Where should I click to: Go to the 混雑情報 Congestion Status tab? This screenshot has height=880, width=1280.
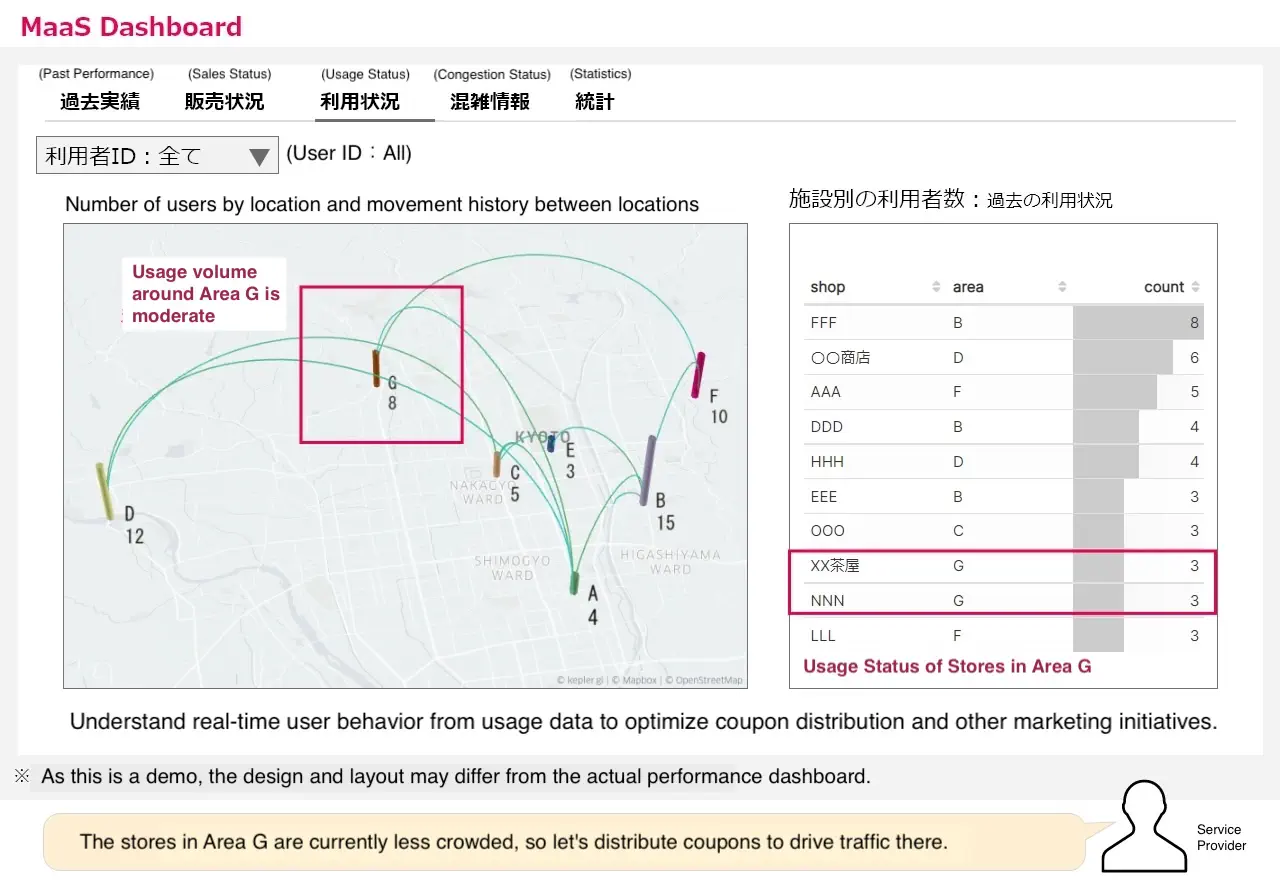pos(490,101)
